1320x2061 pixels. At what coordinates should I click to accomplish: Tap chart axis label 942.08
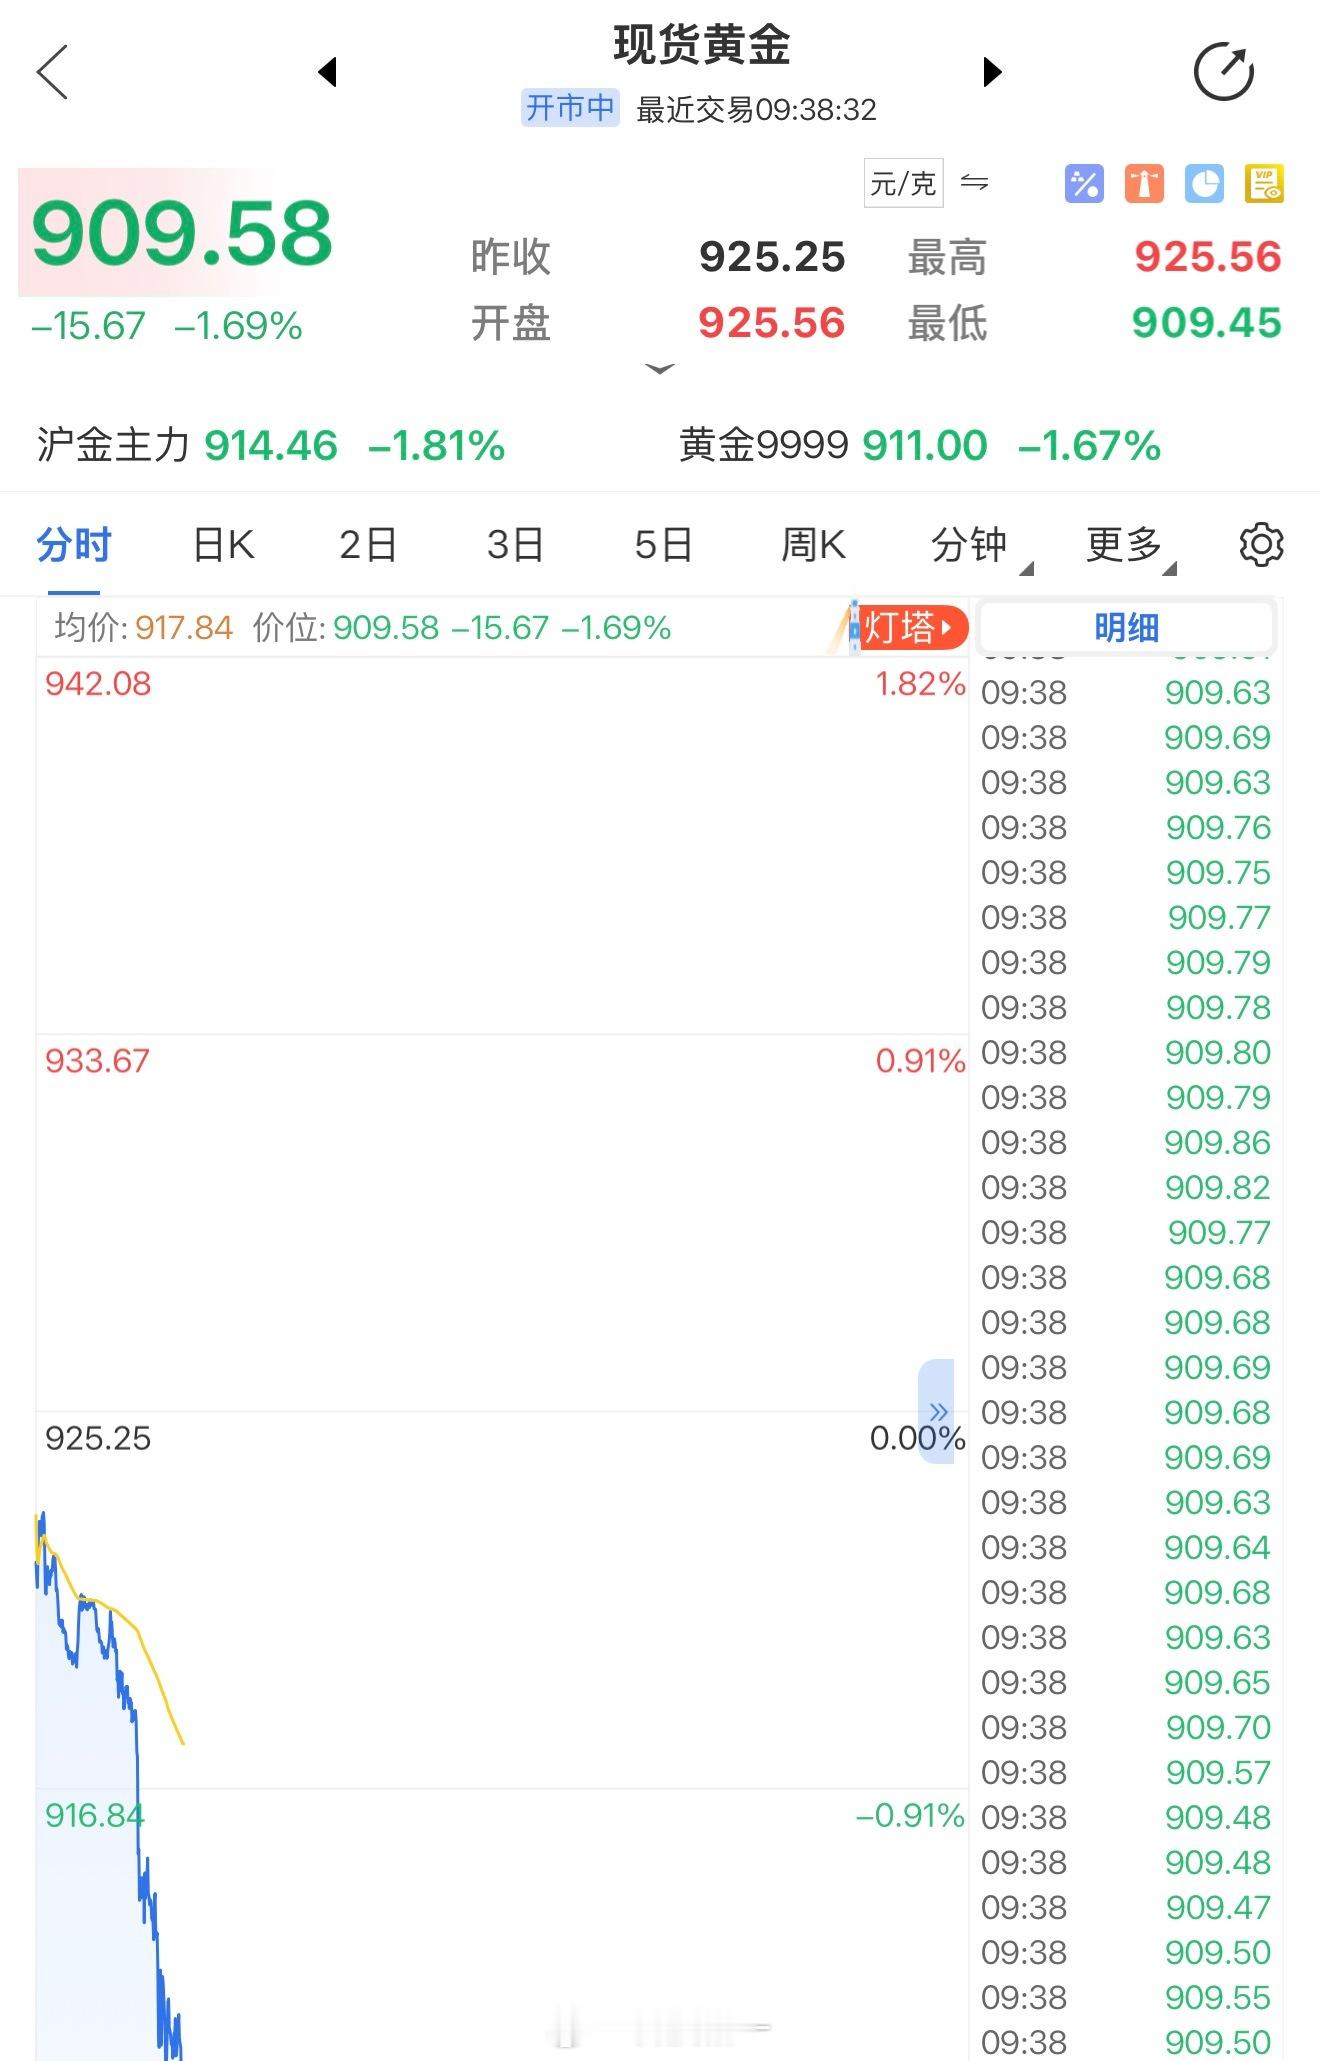point(98,684)
